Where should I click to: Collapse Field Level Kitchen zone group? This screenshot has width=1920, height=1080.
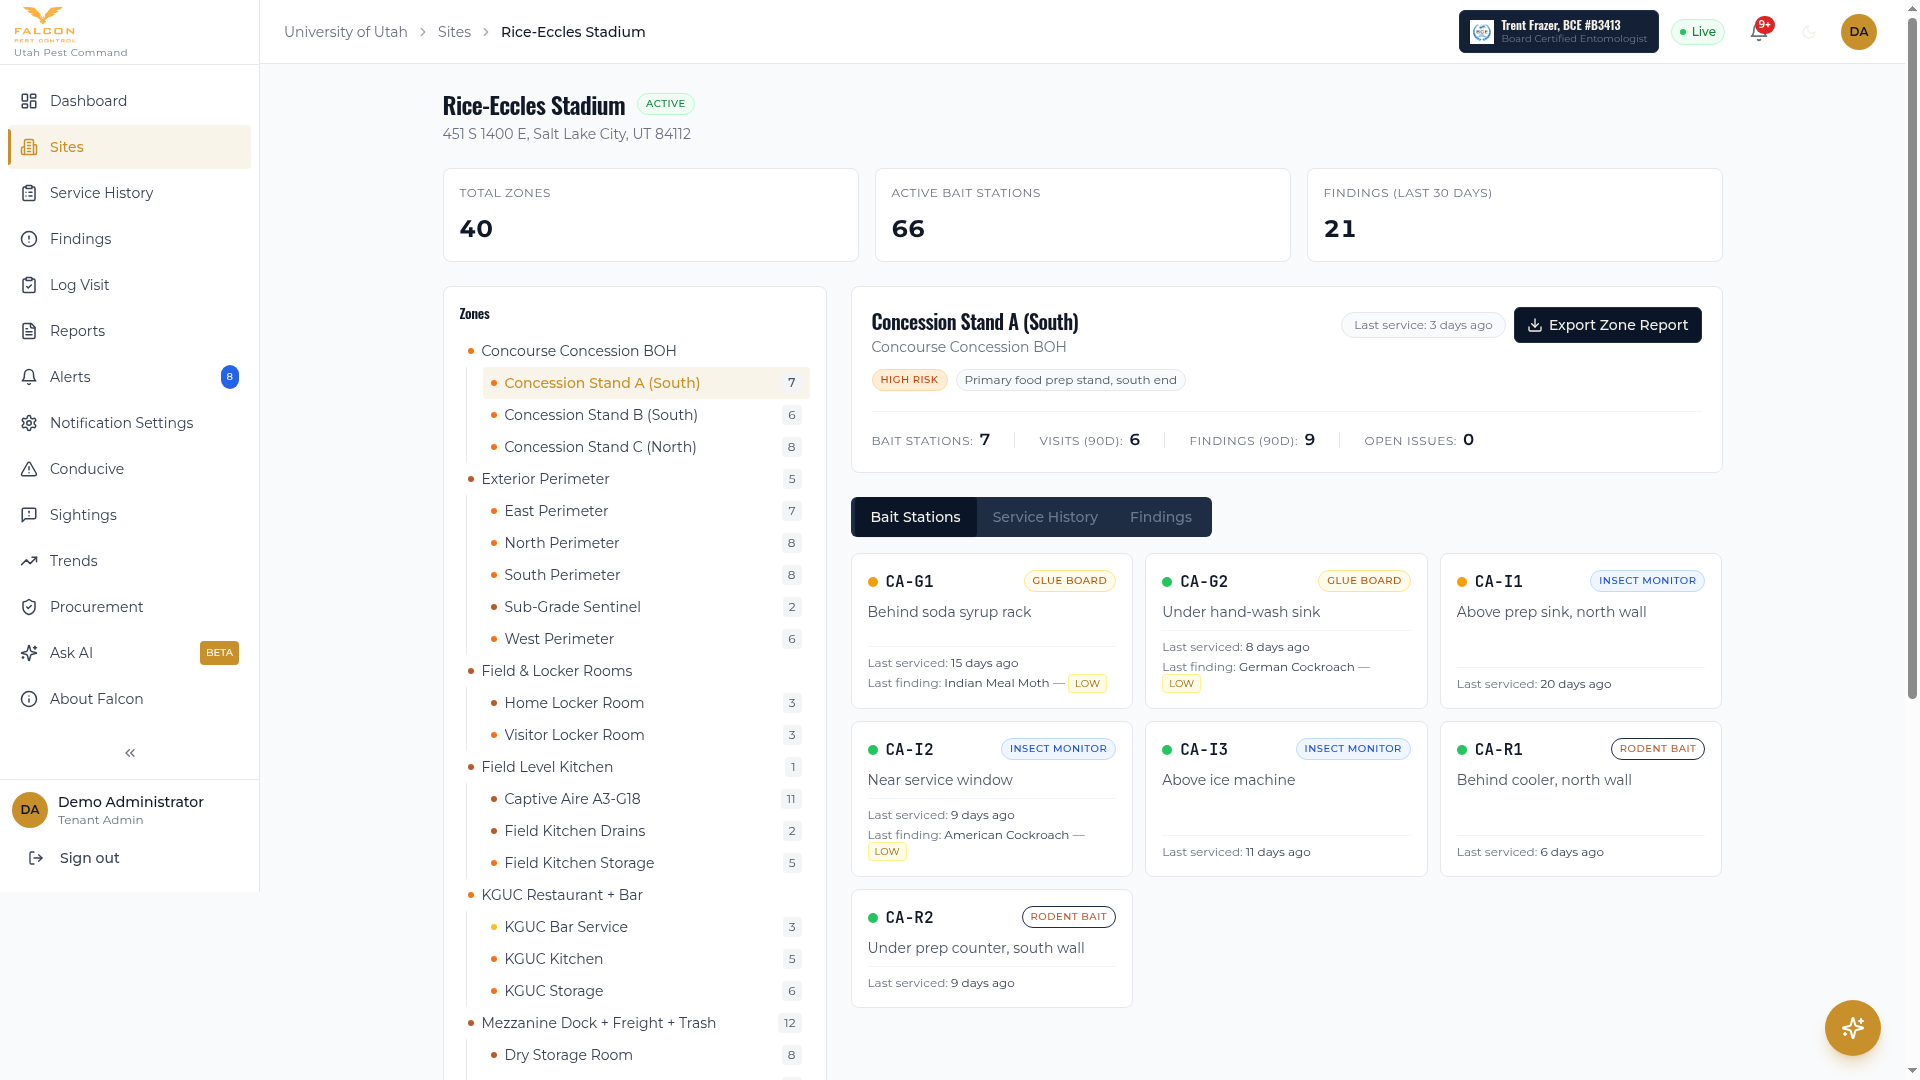tap(635, 767)
